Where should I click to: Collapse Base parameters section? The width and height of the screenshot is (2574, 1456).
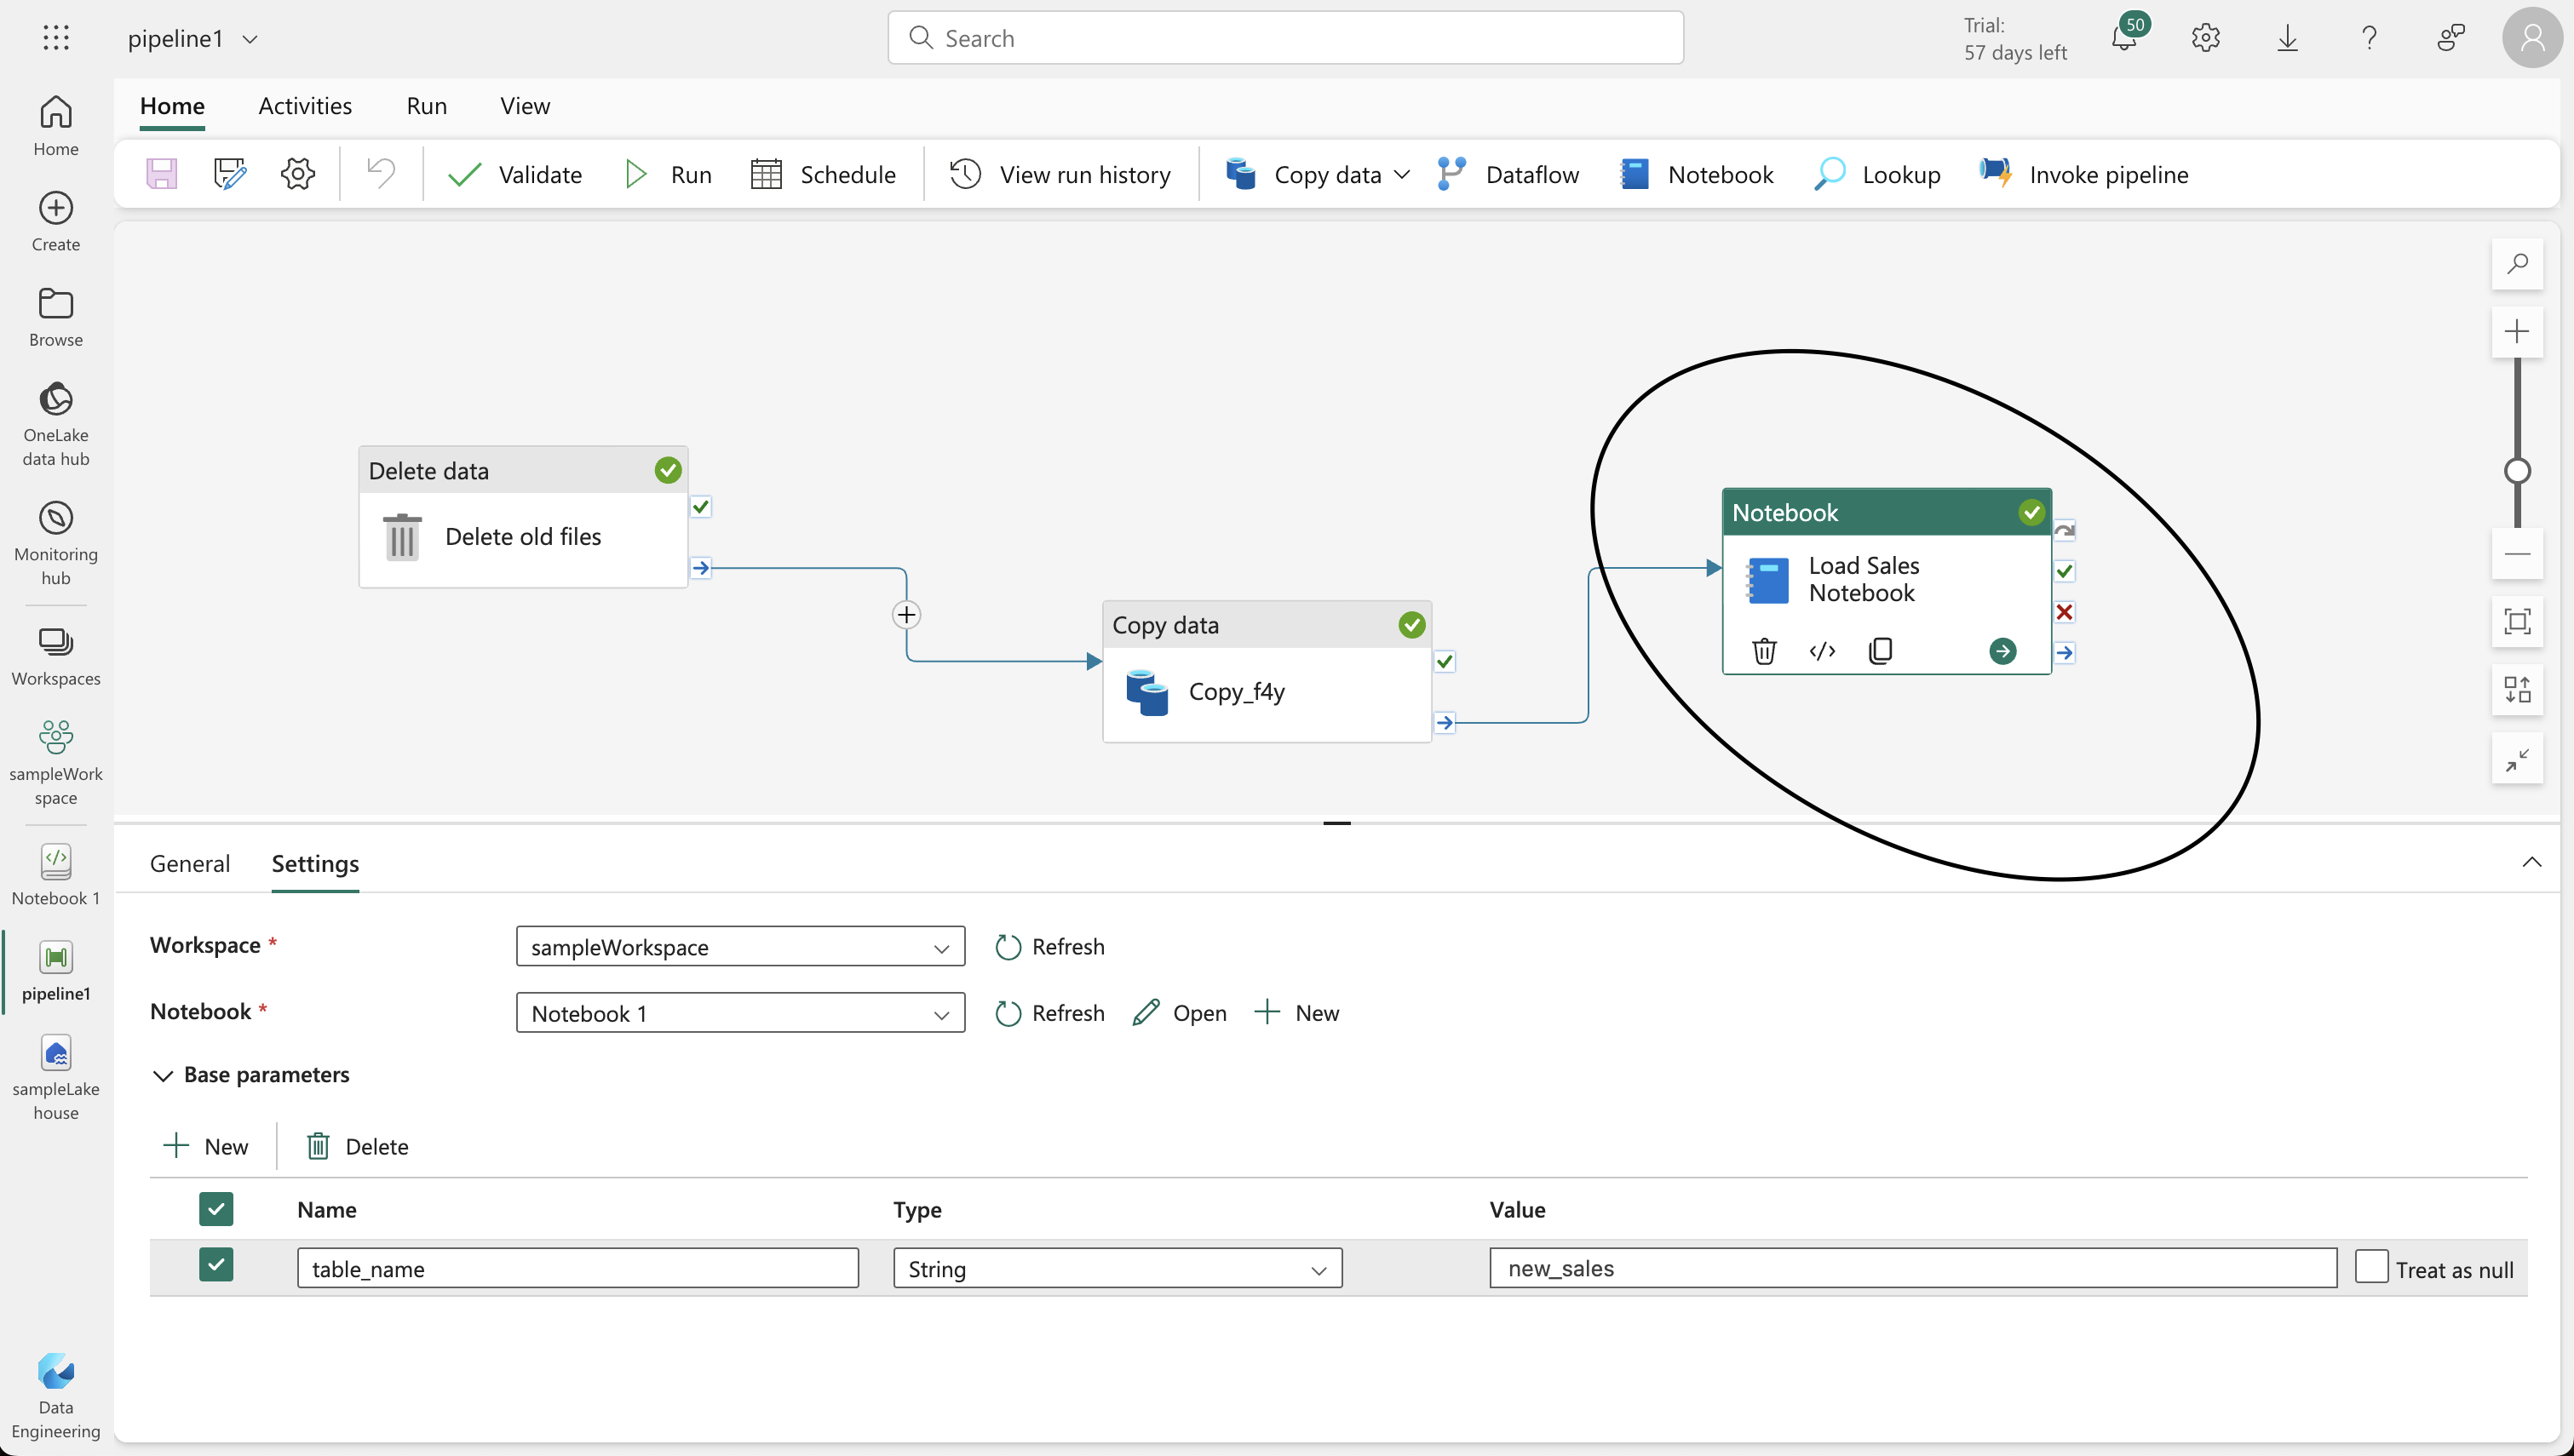[162, 1075]
